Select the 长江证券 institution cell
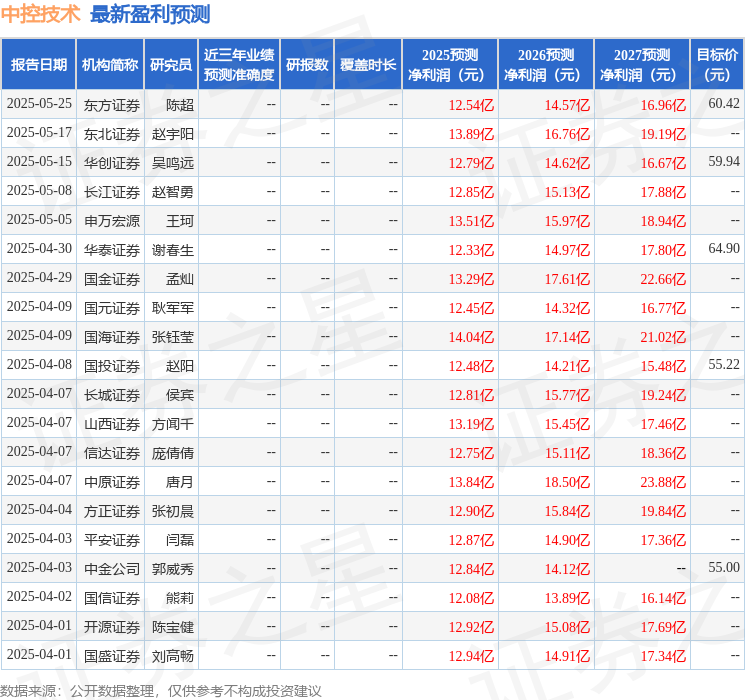The image size is (745, 700). pyautogui.click(x=112, y=192)
